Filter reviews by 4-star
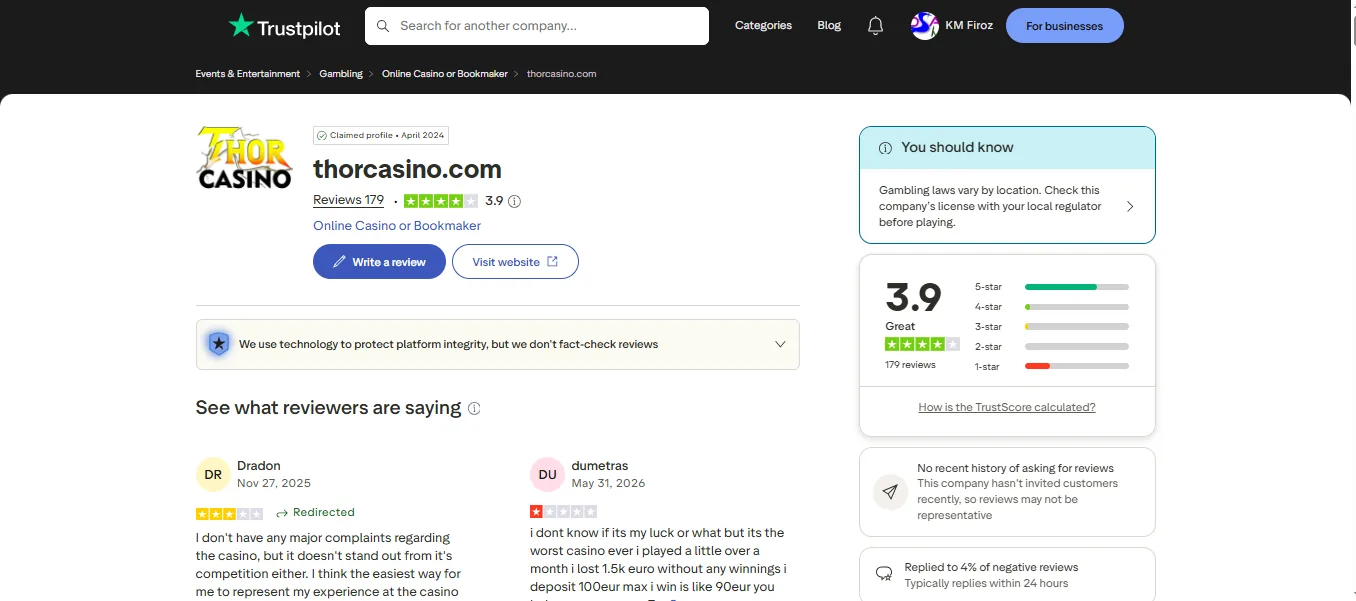This screenshot has width=1356, height=601. point(1052,307)
